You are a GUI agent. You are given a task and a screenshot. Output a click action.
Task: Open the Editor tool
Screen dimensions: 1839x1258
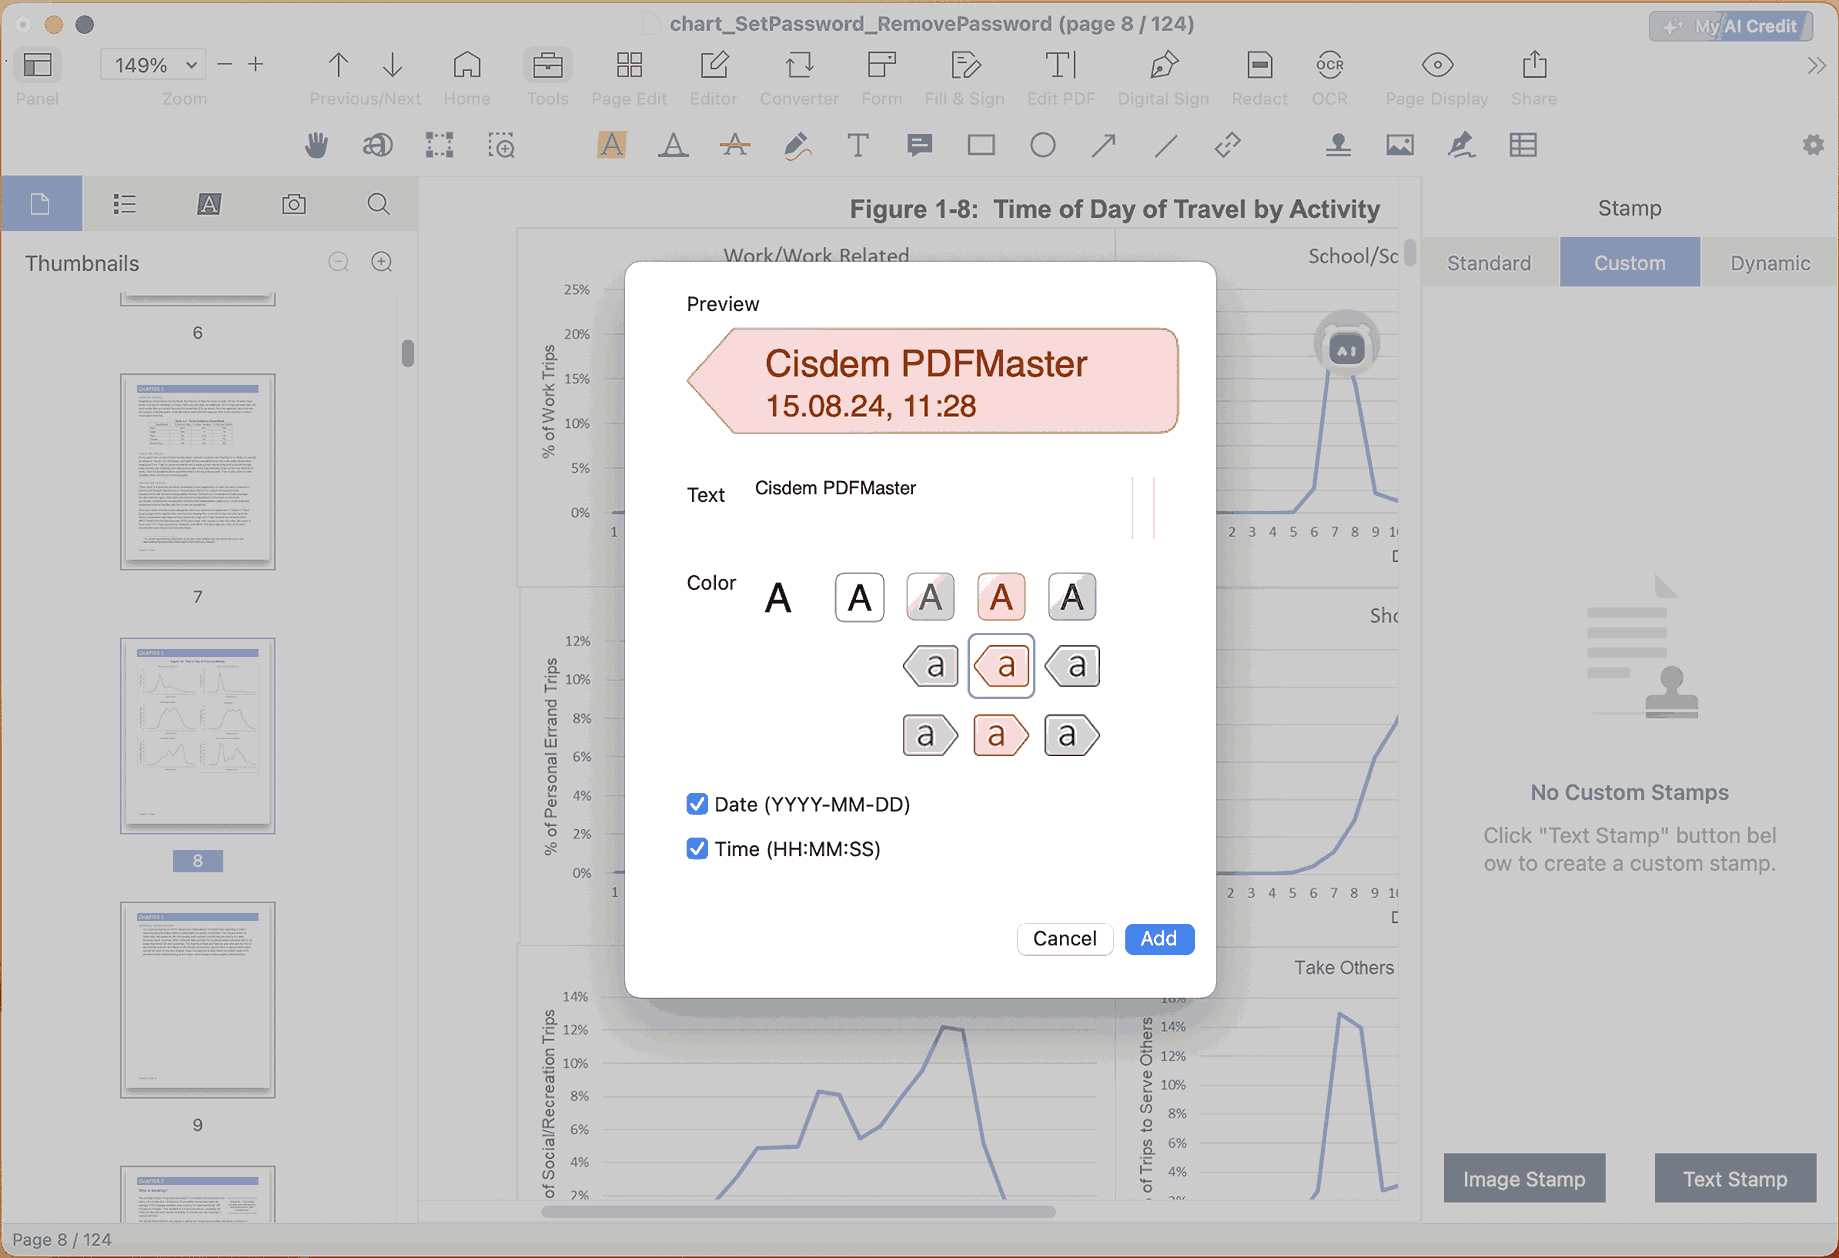tap(714, 65)
